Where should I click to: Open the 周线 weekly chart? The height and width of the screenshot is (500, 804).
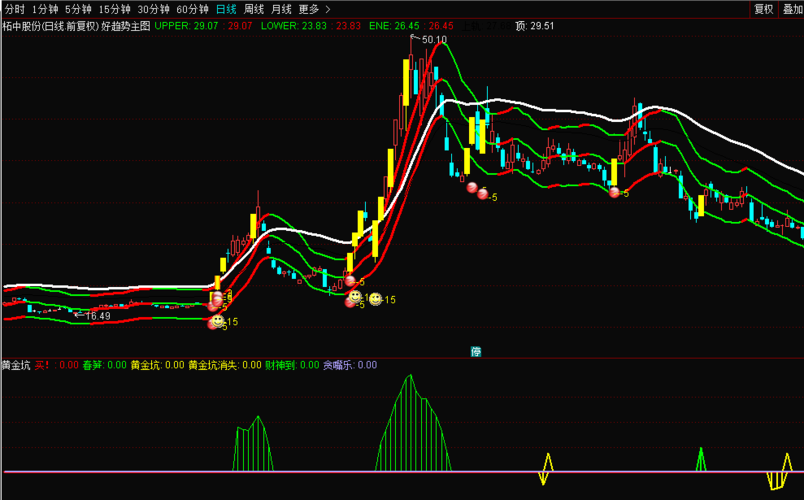pyautogui.click(x=254, y=9)
